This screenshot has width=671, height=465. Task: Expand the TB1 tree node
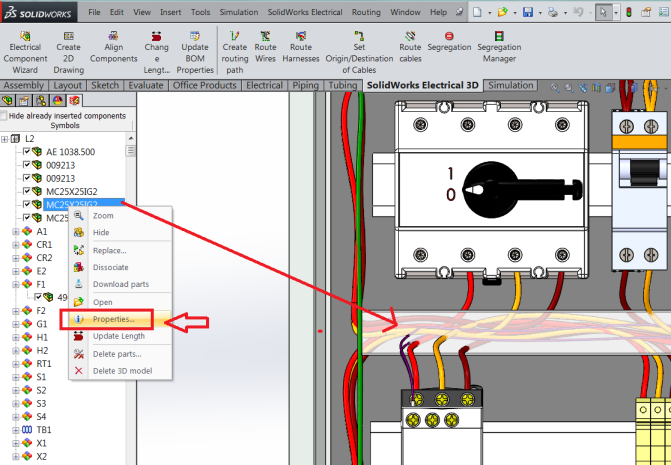pyautogui.click(x=16, y=430)
